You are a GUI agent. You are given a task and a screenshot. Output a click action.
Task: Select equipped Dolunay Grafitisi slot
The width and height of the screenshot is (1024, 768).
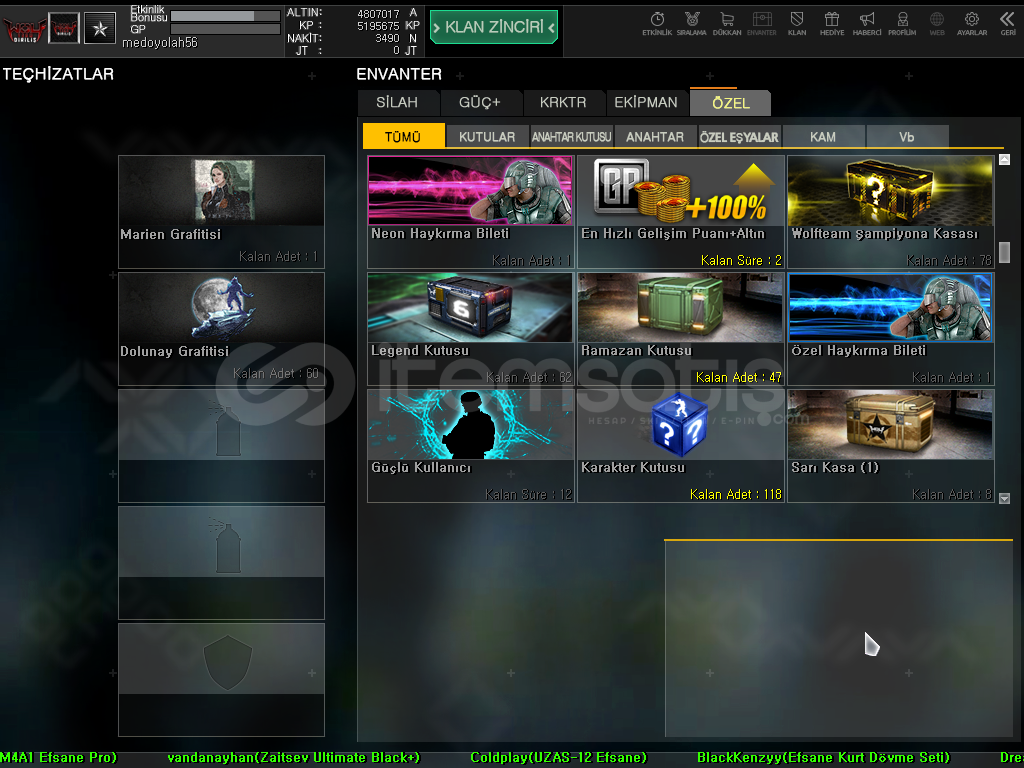point(221,328)
